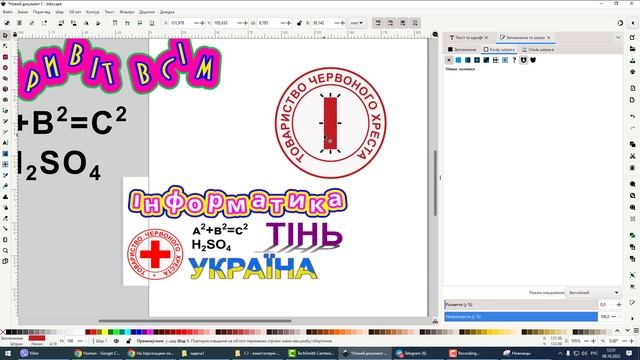Show hidden system tray icons chevron

pyautogui.click(x=560, y=353)
